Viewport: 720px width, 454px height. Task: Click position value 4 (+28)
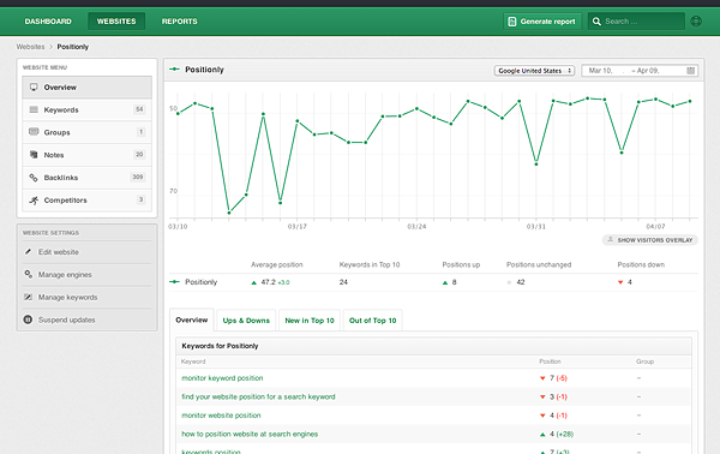(x=561, y=434)
